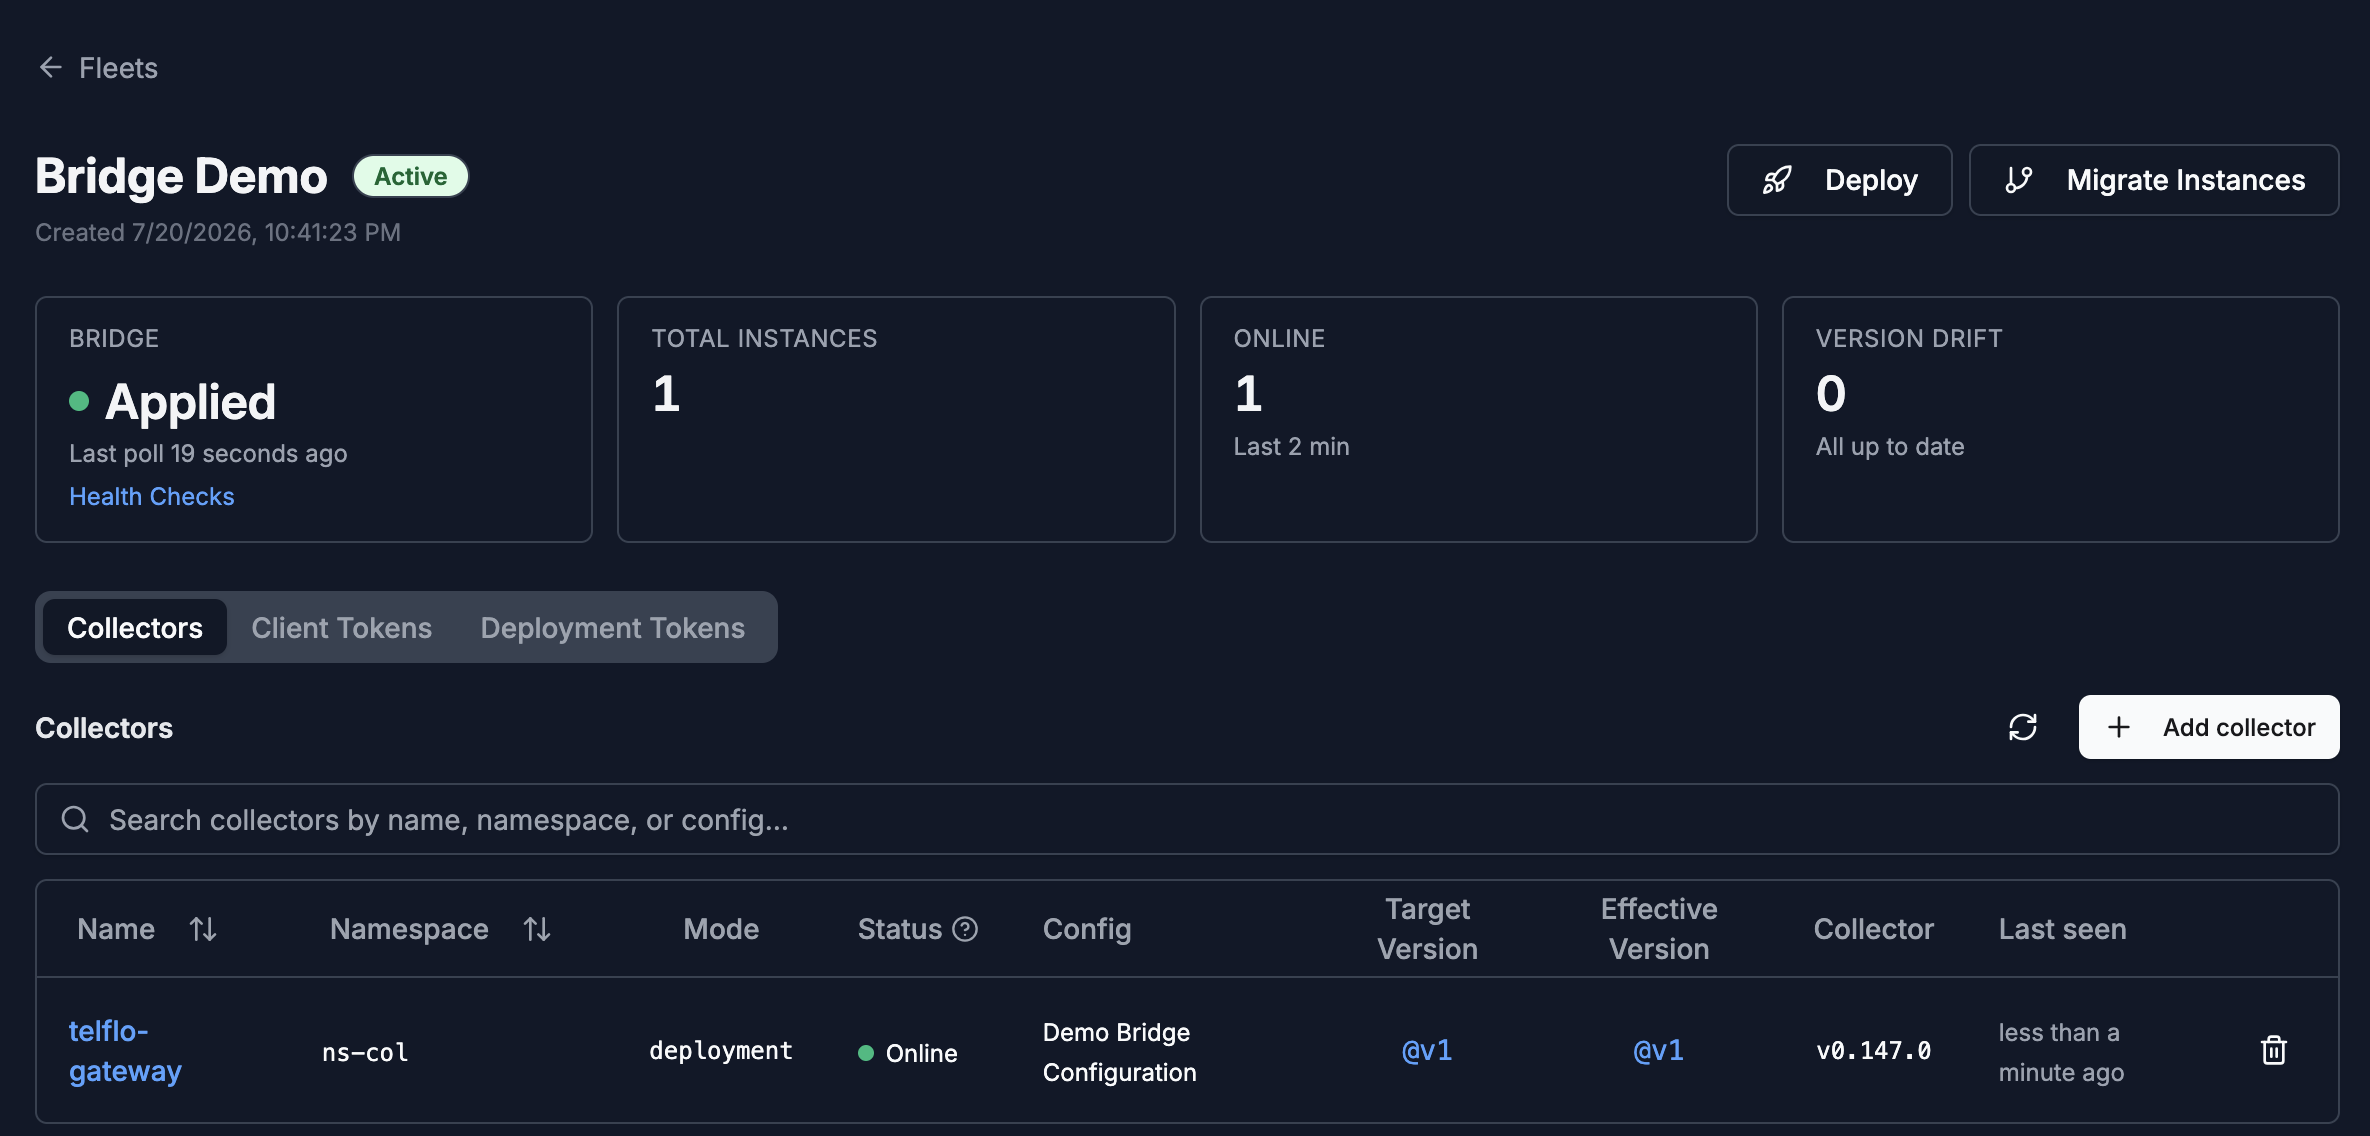This screenshot has height=1136, width=2370.
Task: Open the Fleets breadcrumb link
Action: point(118,67)
